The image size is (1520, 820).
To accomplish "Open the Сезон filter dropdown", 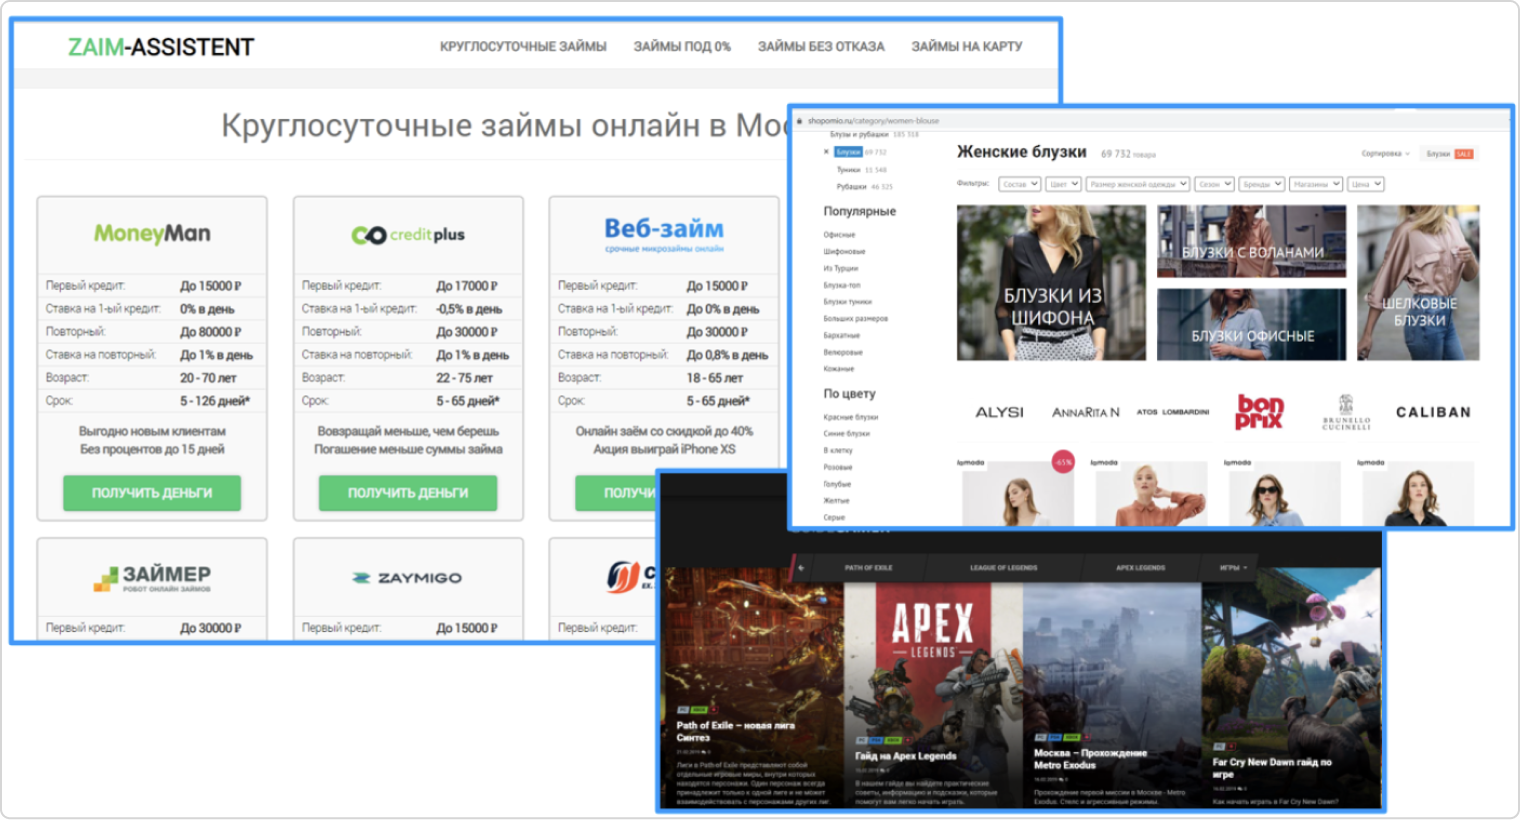I will pyautogui.click(x=1215, y=184).
